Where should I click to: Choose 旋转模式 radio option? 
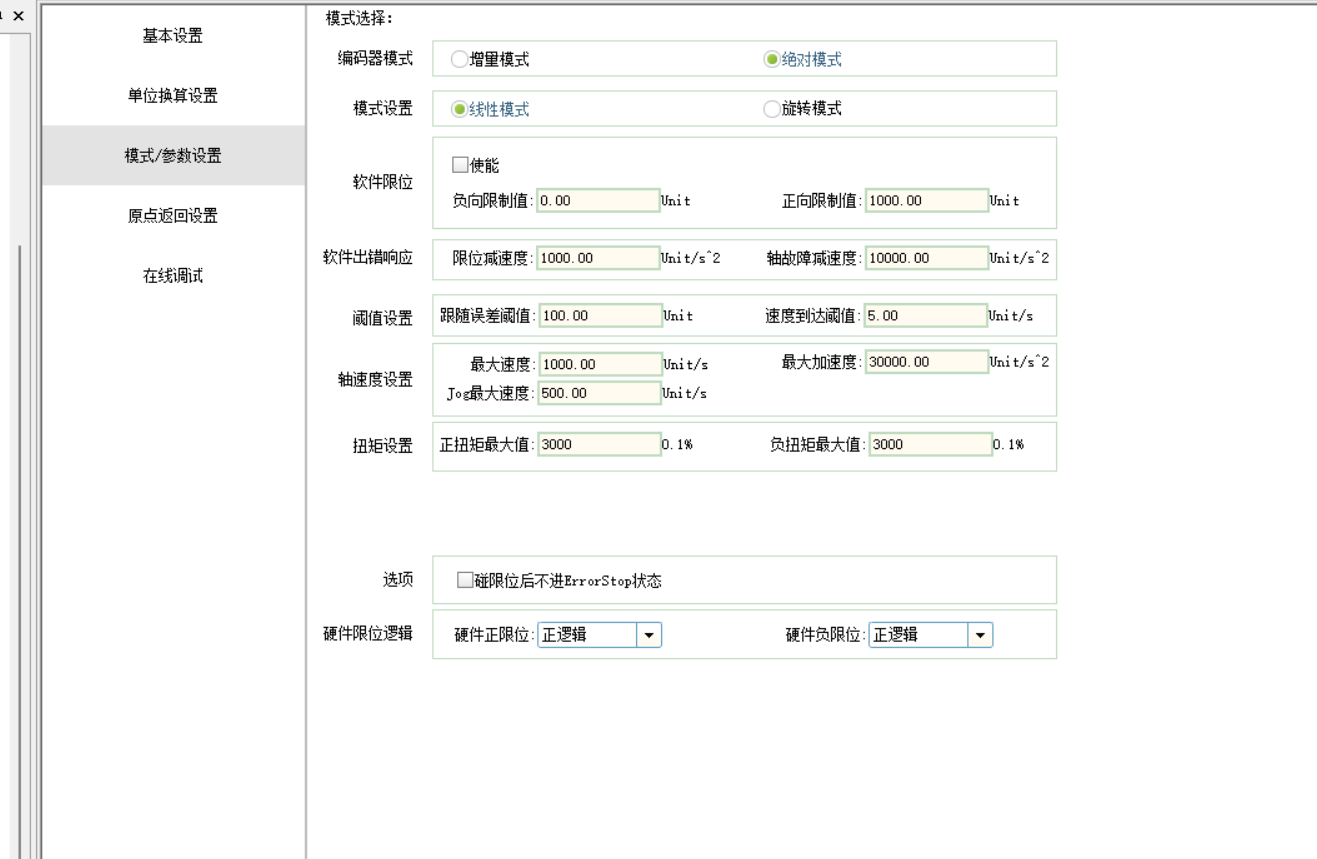772,109
